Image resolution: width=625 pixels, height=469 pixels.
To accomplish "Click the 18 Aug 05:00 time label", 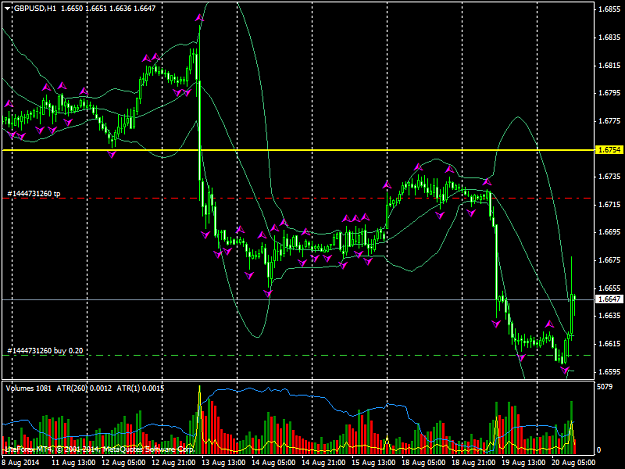I will click(423, 463).
